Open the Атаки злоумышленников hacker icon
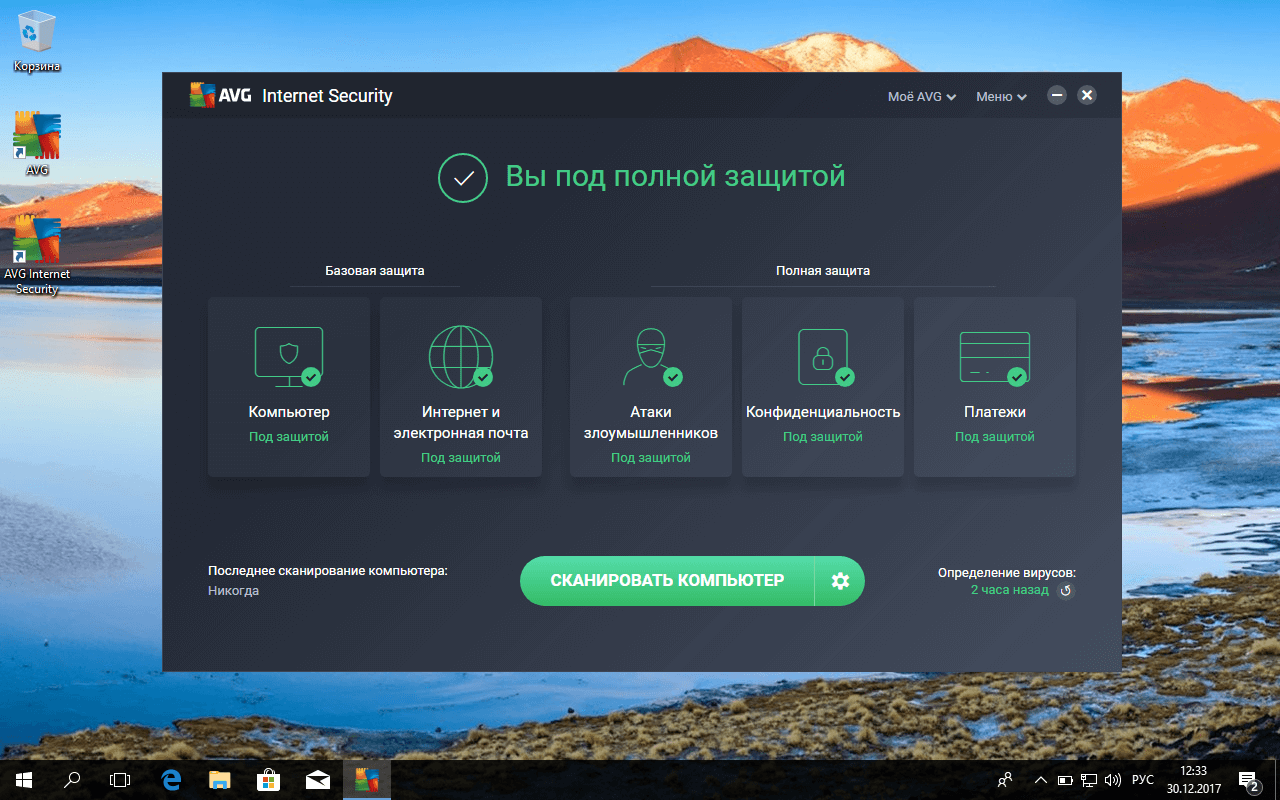 pos(651,357)
